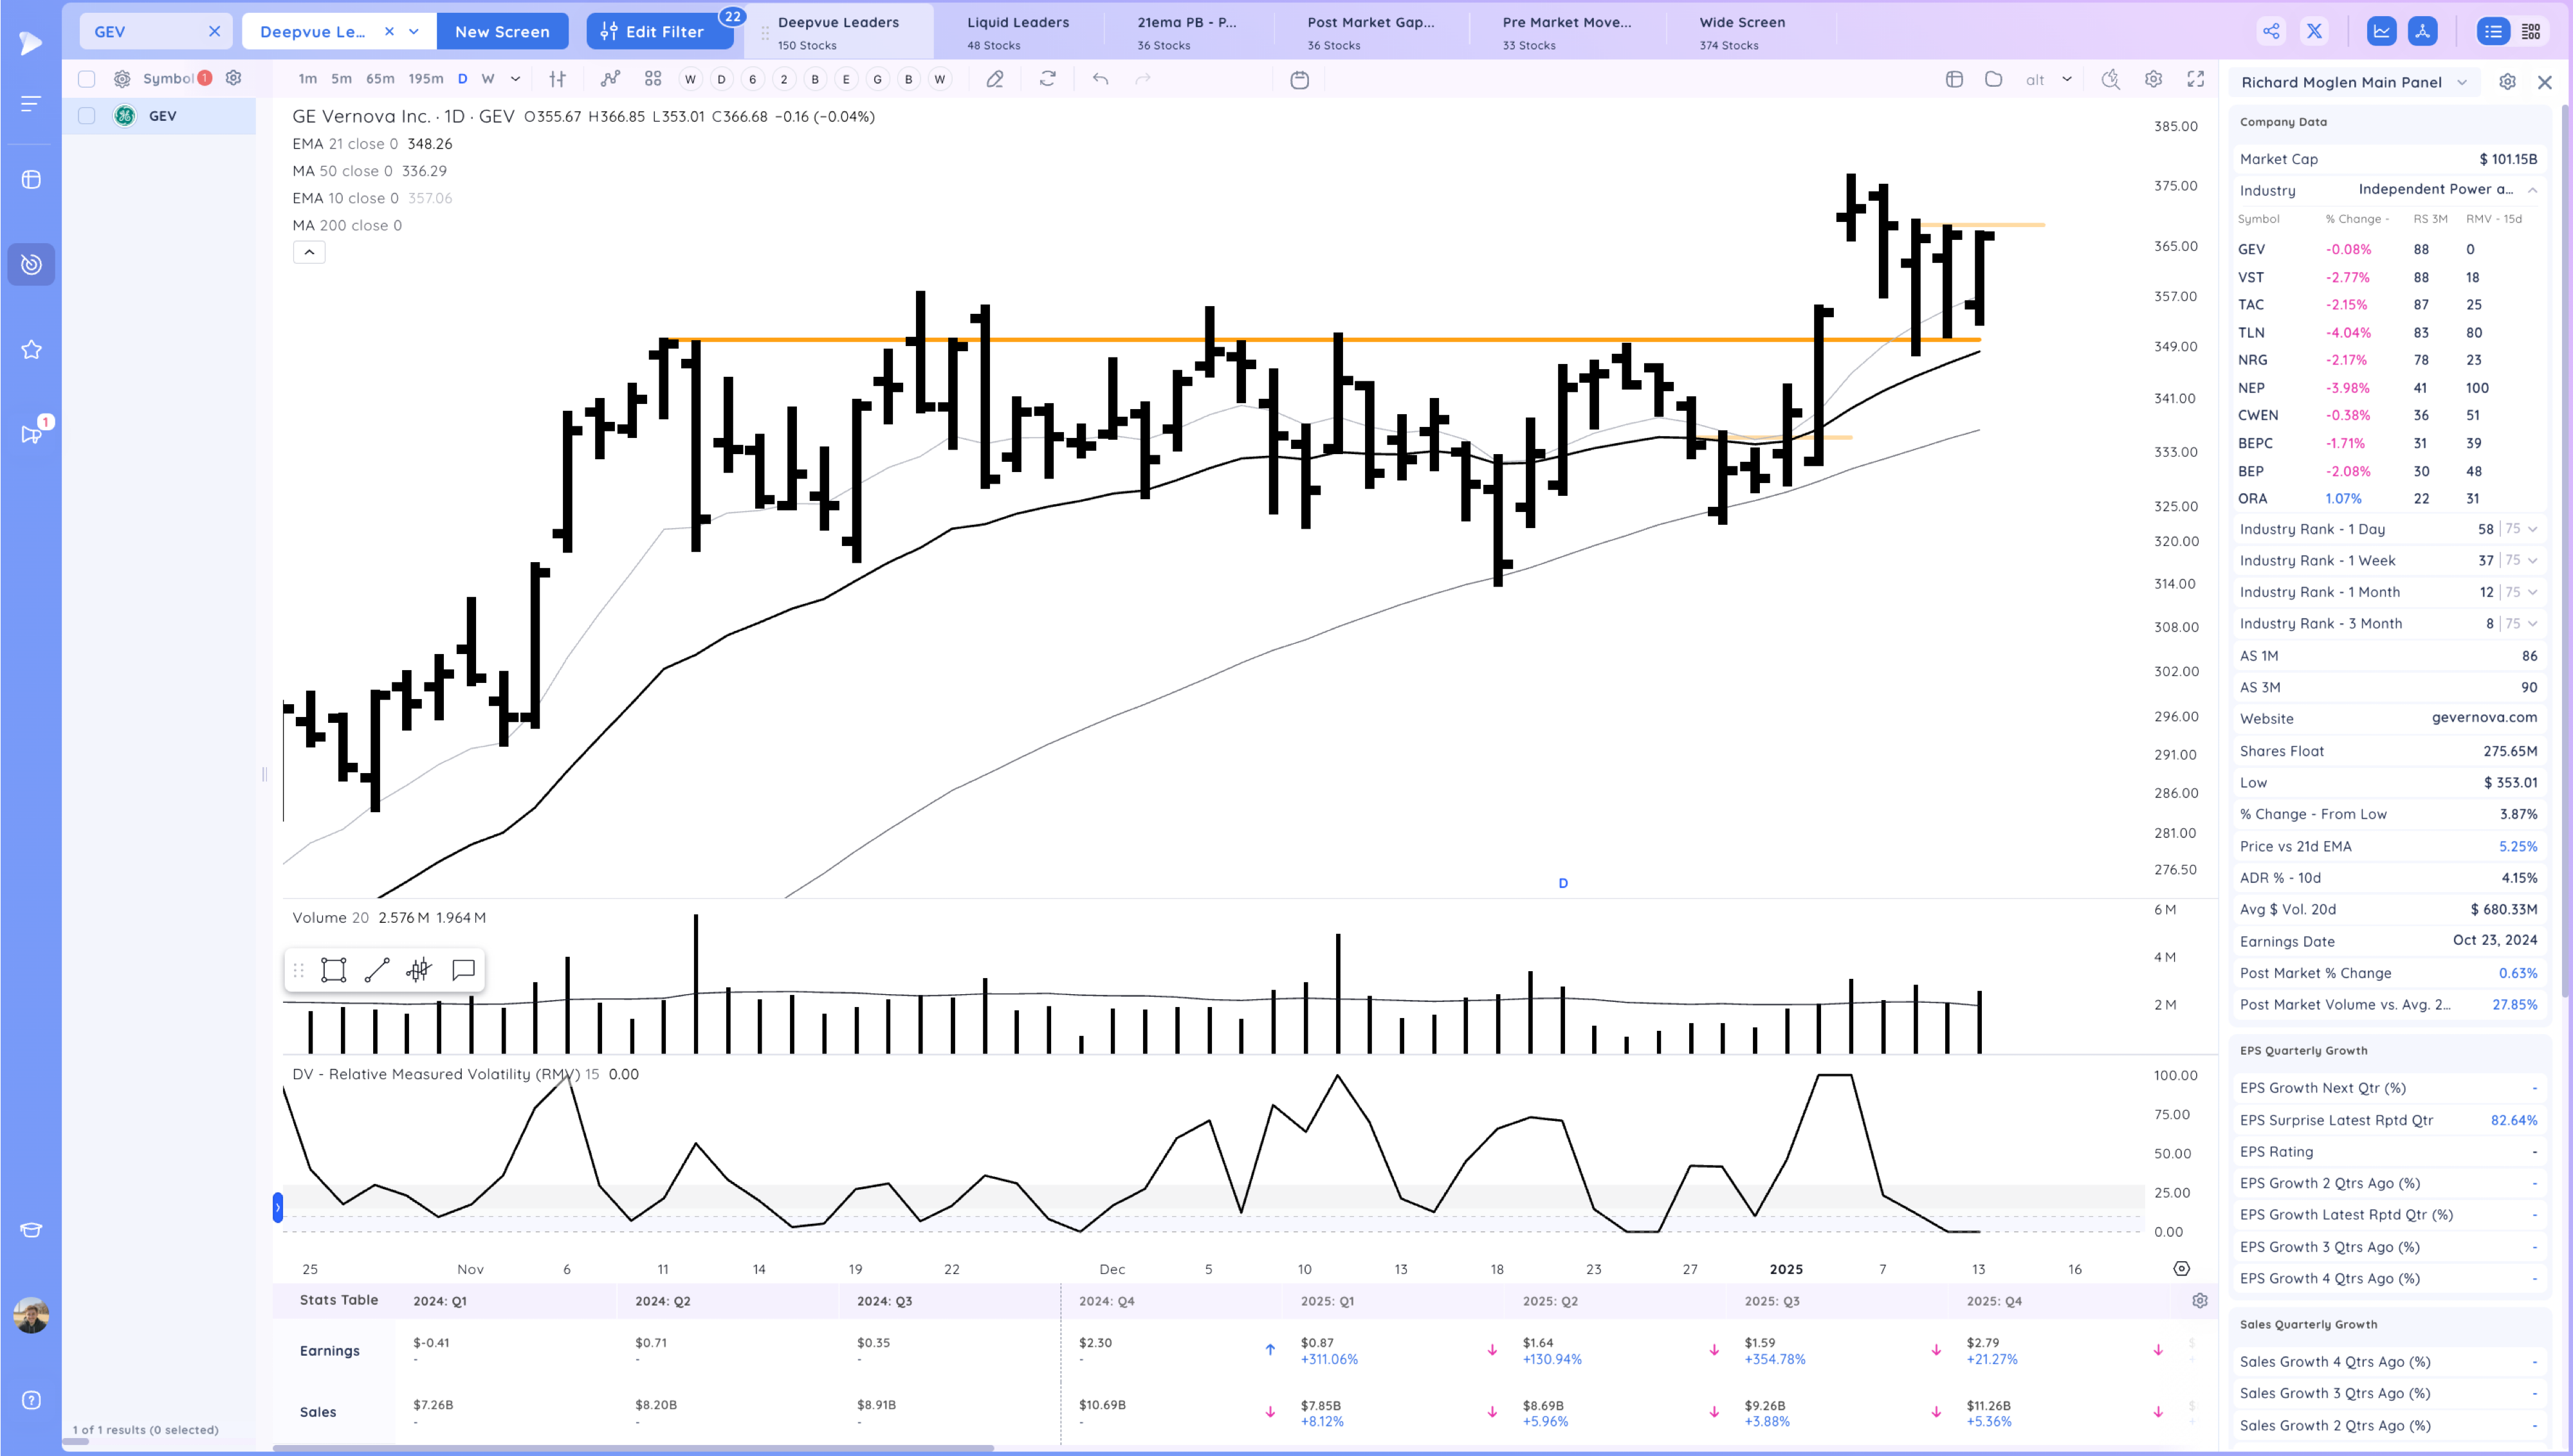Open the chart layout grid icon
The width and height of the screenshot is (2573, 1456).
[1954, 79]
